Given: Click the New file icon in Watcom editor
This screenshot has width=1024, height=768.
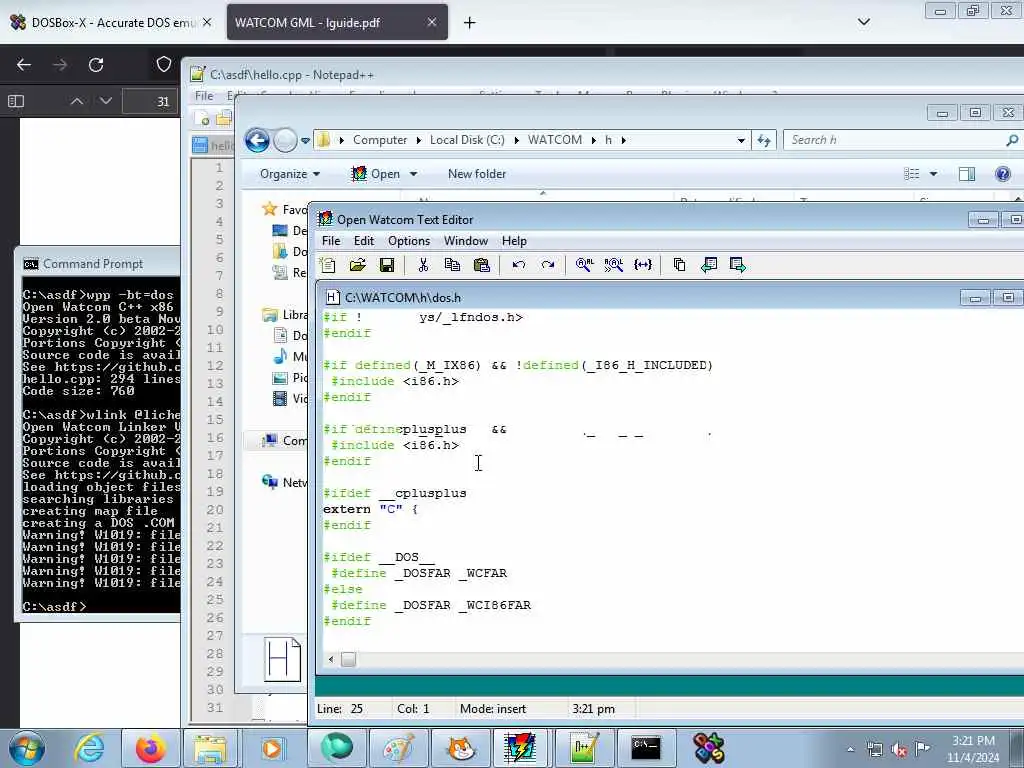Looking at the screenshot, I should coord(328,264).
